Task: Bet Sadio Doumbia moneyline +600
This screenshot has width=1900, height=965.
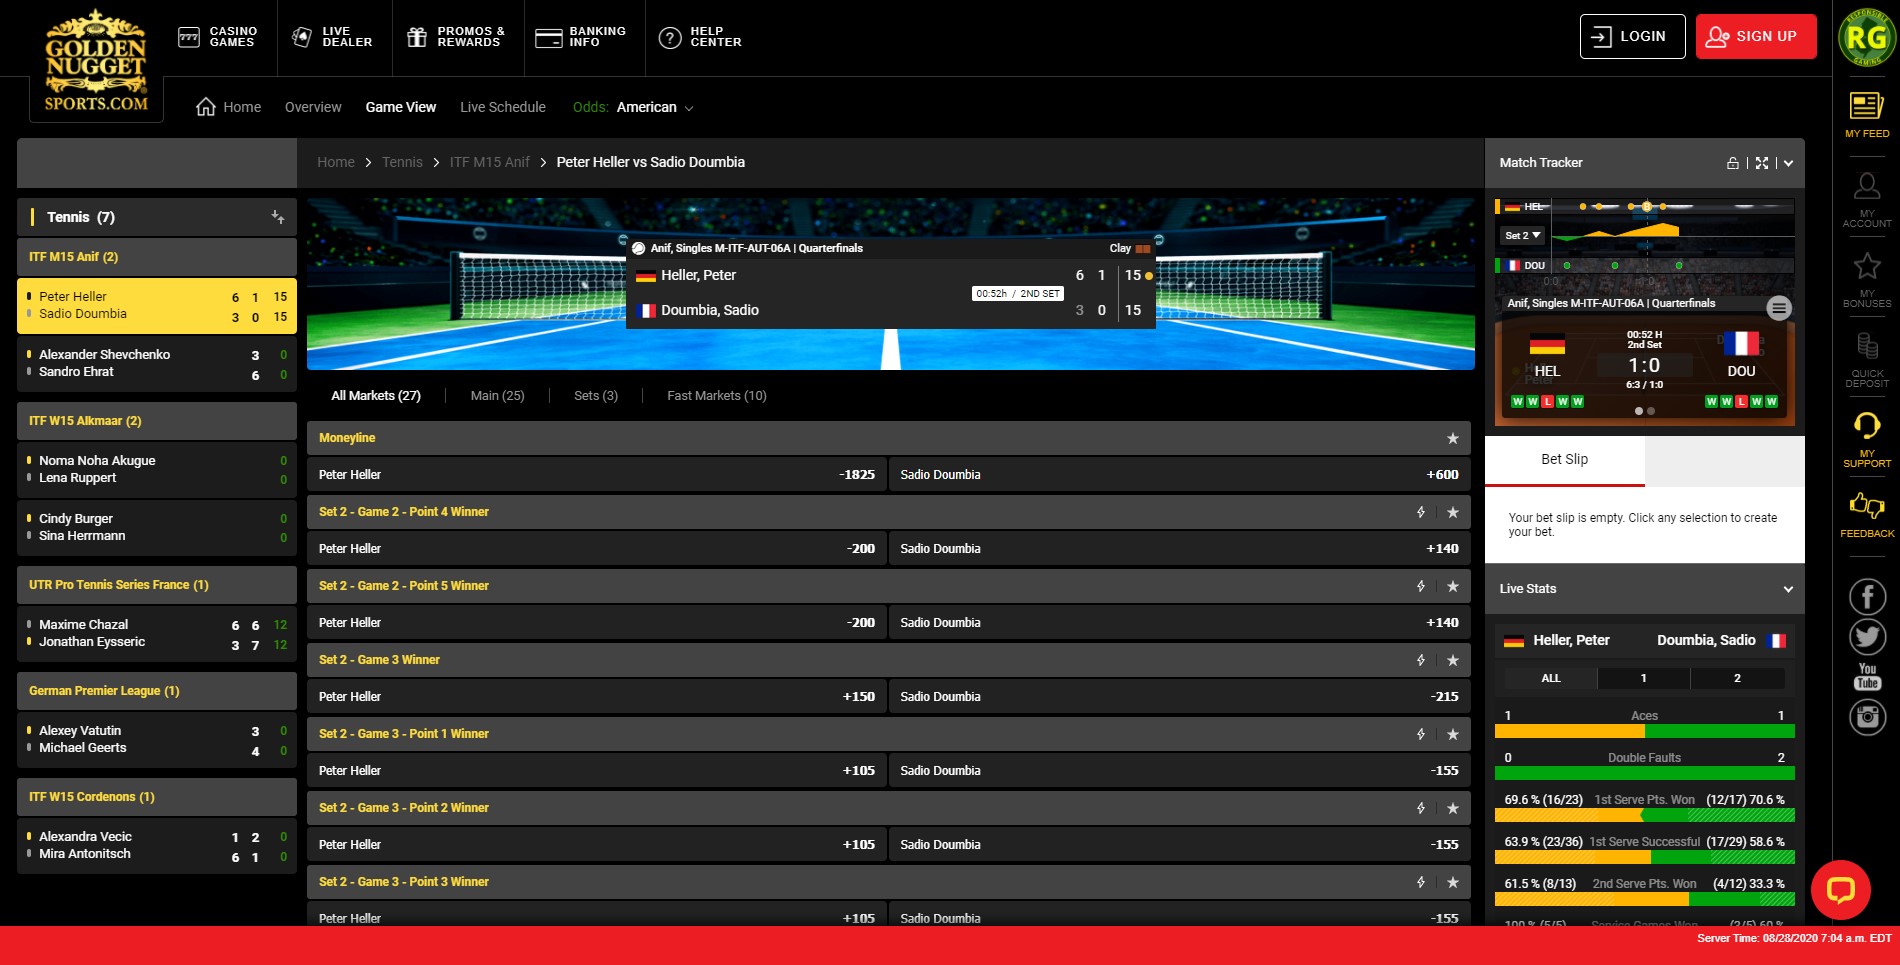Action: click(1180, 475)
